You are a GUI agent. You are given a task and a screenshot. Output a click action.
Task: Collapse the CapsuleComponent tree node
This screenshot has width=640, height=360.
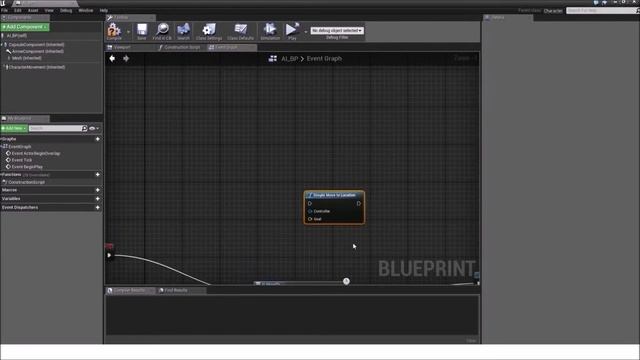point(2,44)
